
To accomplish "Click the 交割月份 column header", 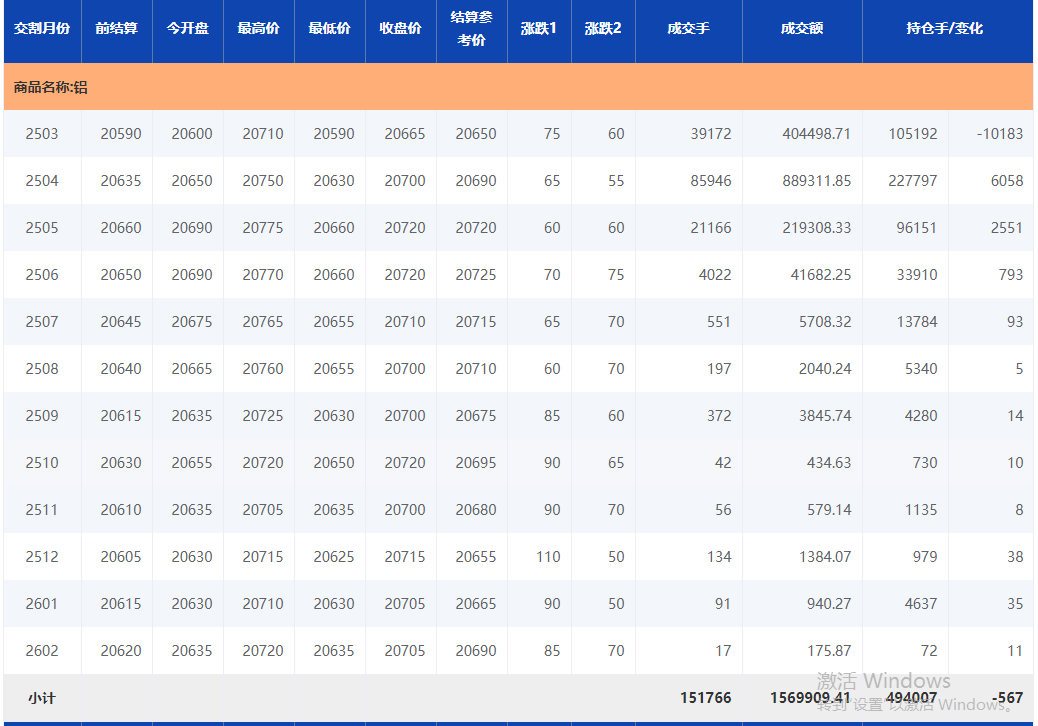I will pyautogui.click(x=42, y=29).
